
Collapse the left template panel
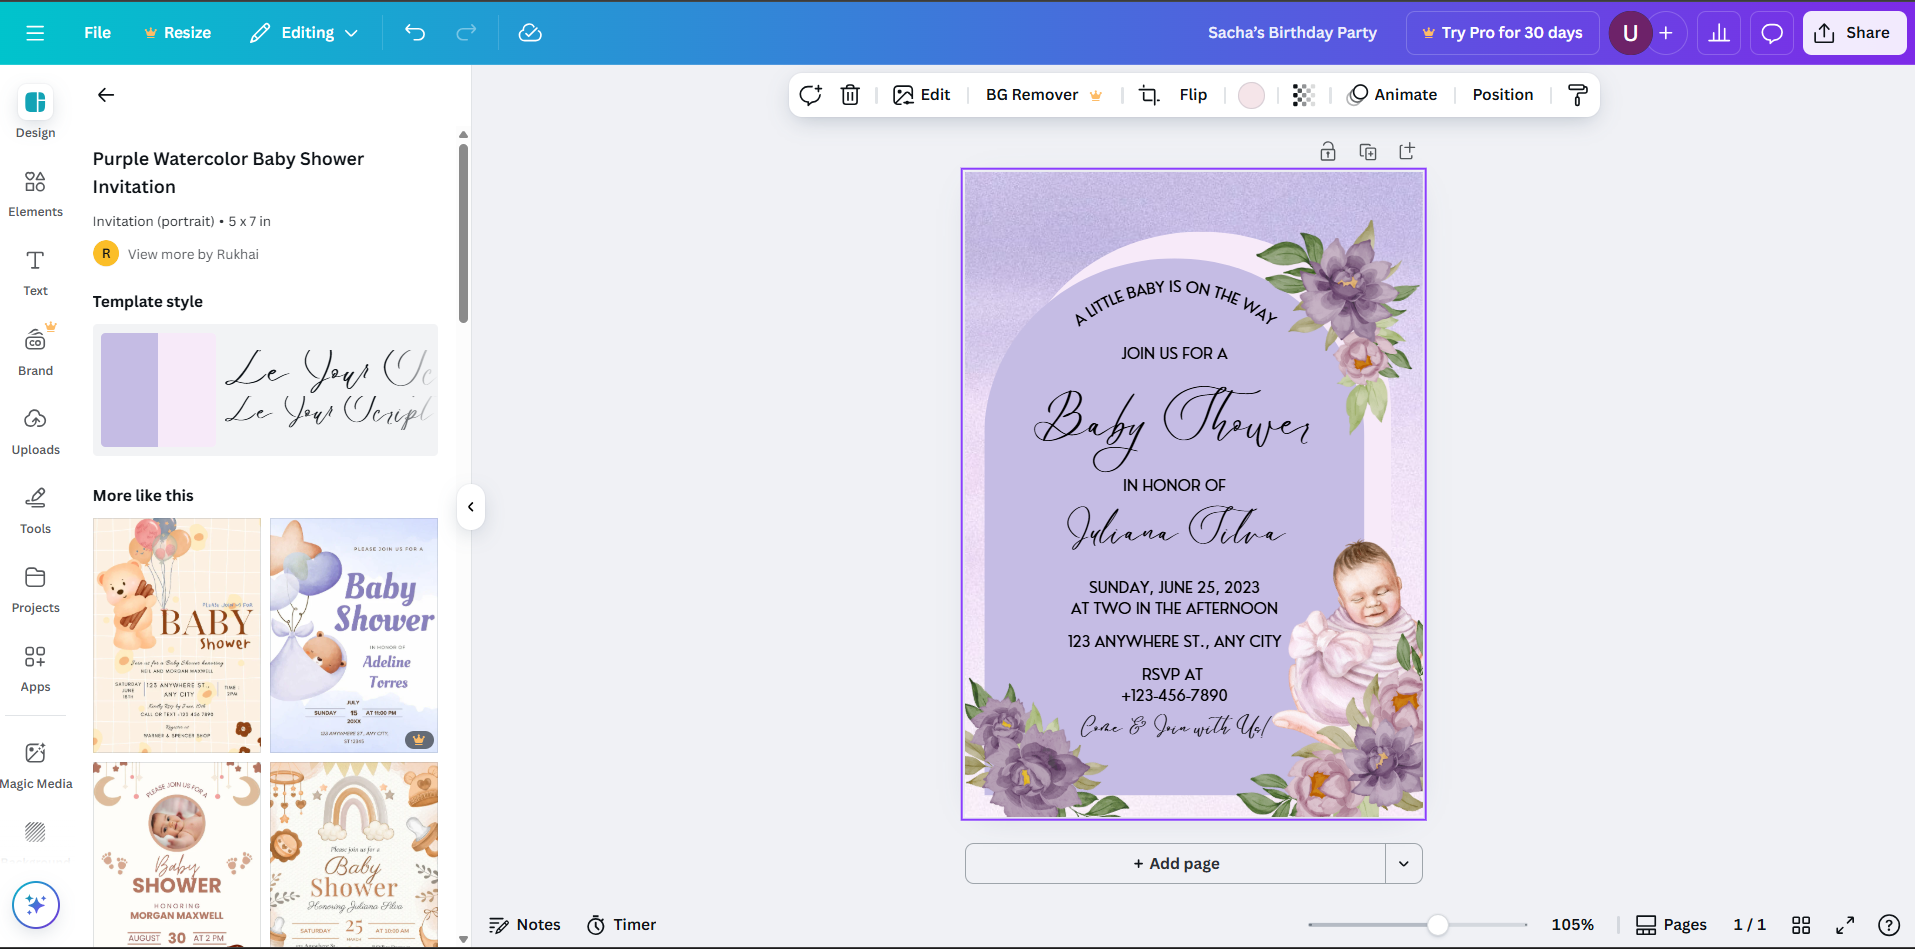tap(470, 507)
